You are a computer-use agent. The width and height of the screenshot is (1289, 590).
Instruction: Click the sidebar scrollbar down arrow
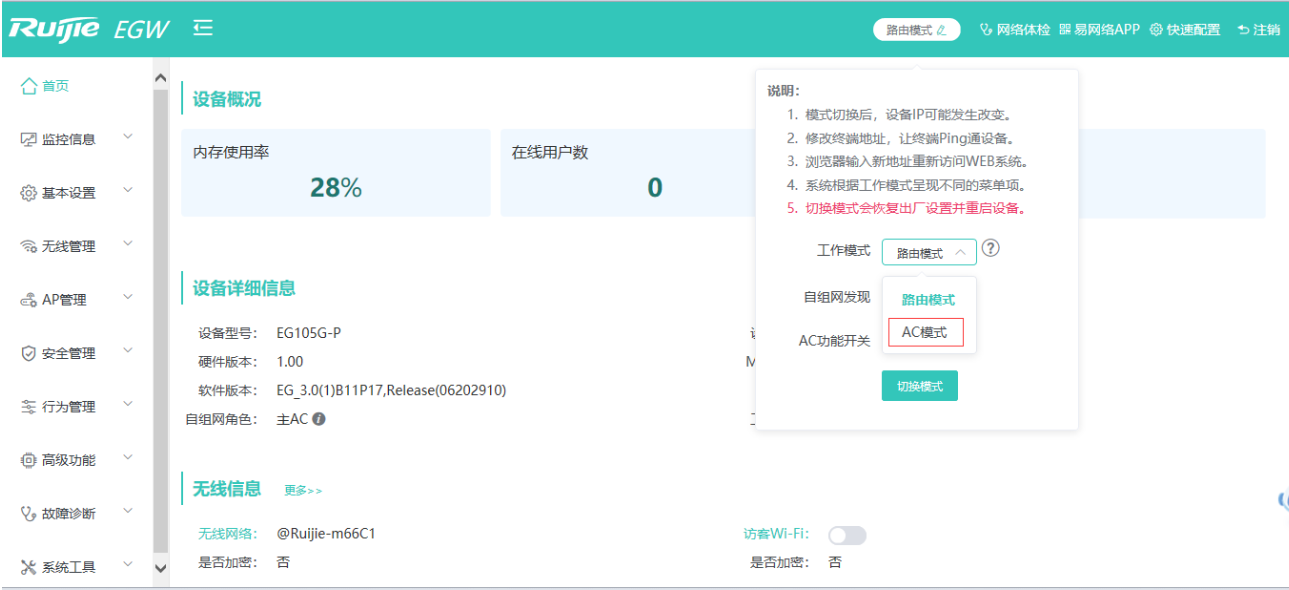click(160, 567)
